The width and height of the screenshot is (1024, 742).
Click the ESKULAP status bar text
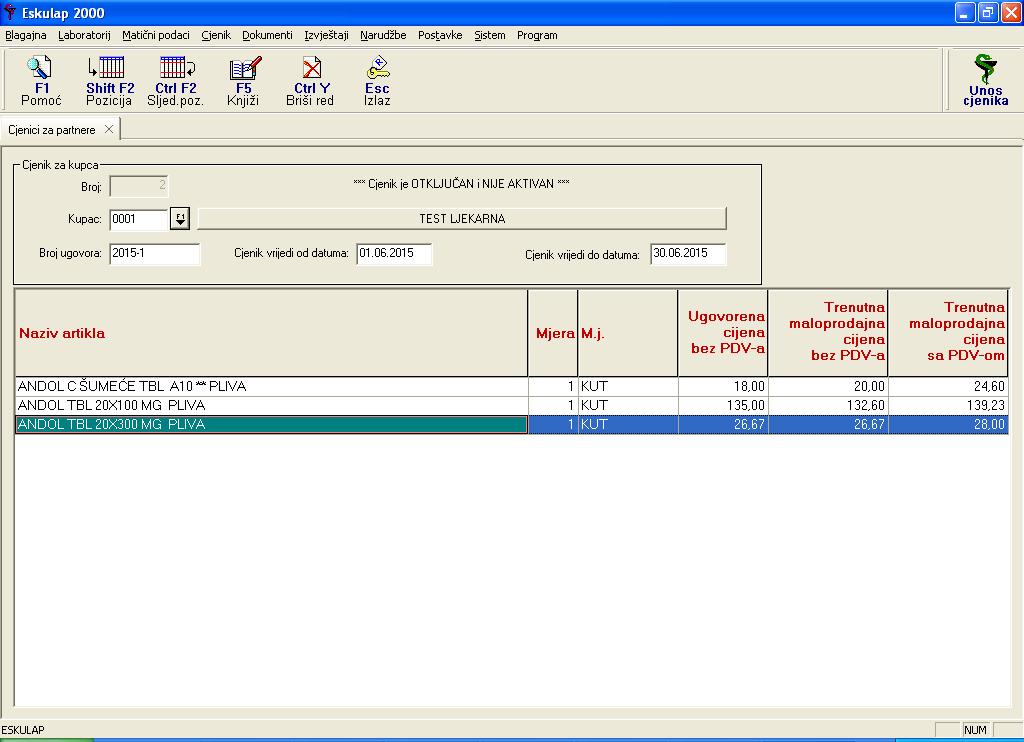[x=23, y=730]
